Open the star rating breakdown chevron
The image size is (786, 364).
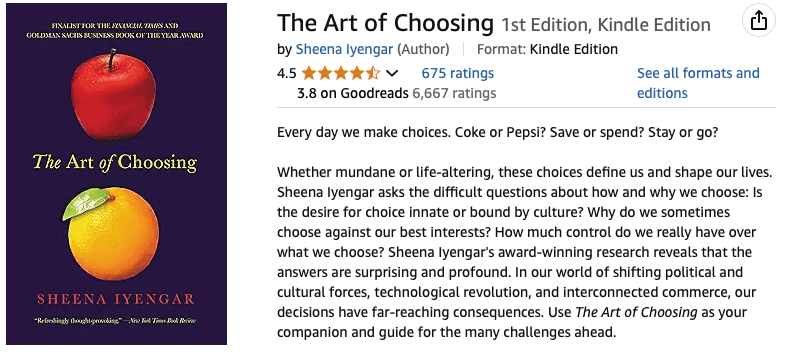tap(392, 74)
